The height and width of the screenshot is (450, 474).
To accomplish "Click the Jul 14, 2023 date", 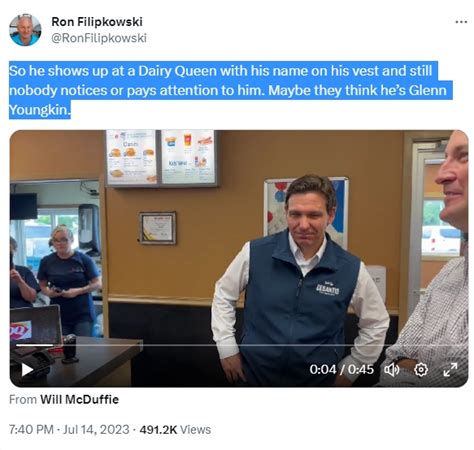I will tap(96, 429).
